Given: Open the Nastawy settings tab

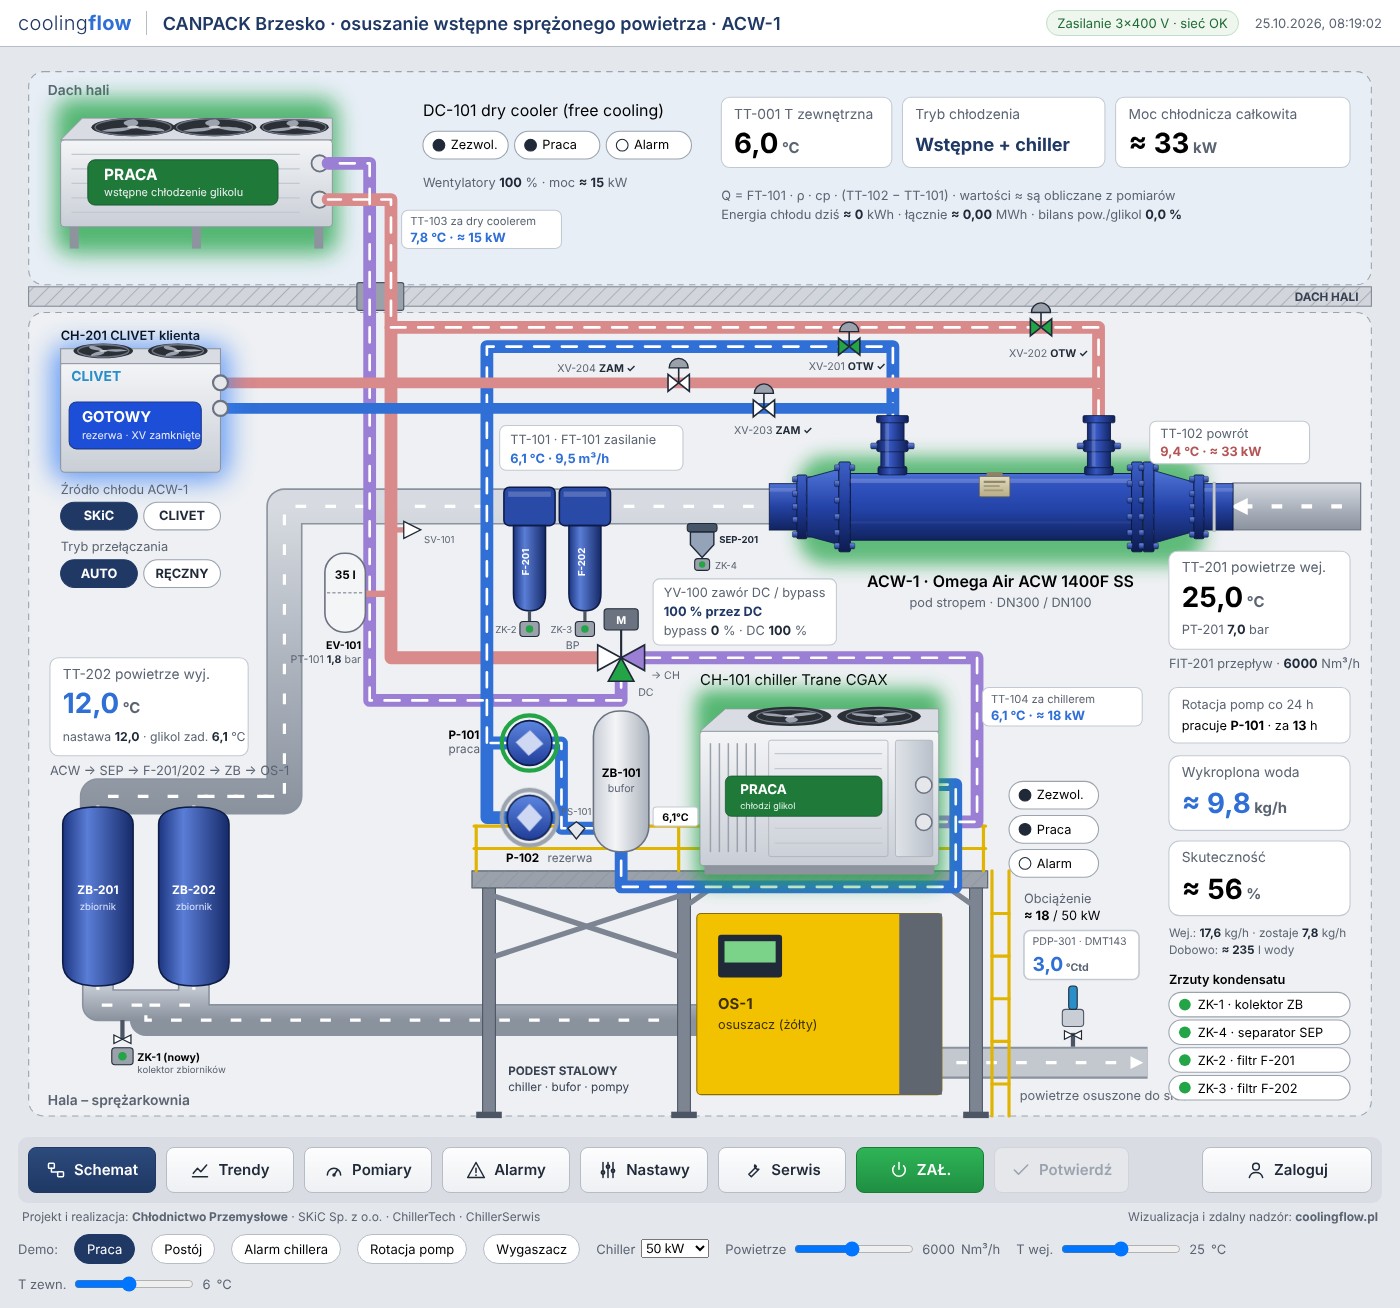Looking at the screenshot, I should (x=644, y=1170).
